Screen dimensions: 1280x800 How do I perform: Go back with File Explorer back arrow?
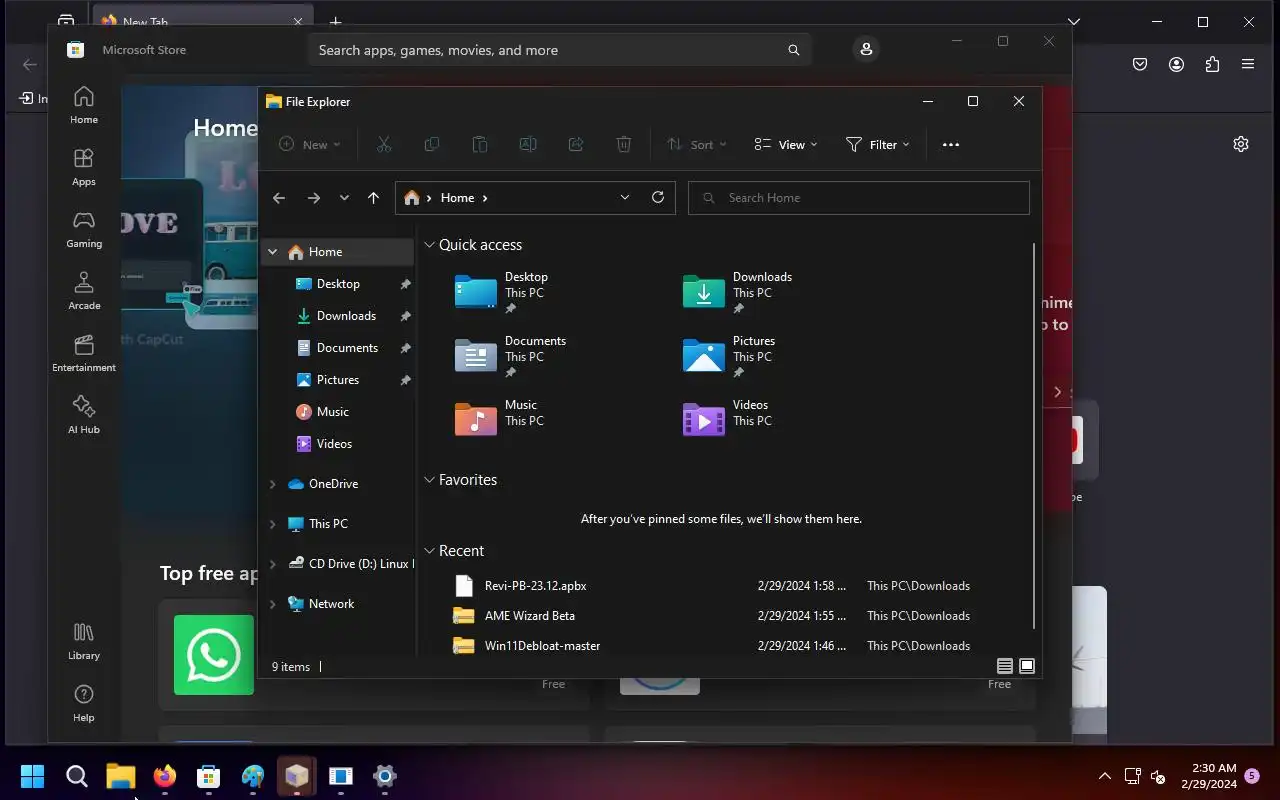(279, 198)
